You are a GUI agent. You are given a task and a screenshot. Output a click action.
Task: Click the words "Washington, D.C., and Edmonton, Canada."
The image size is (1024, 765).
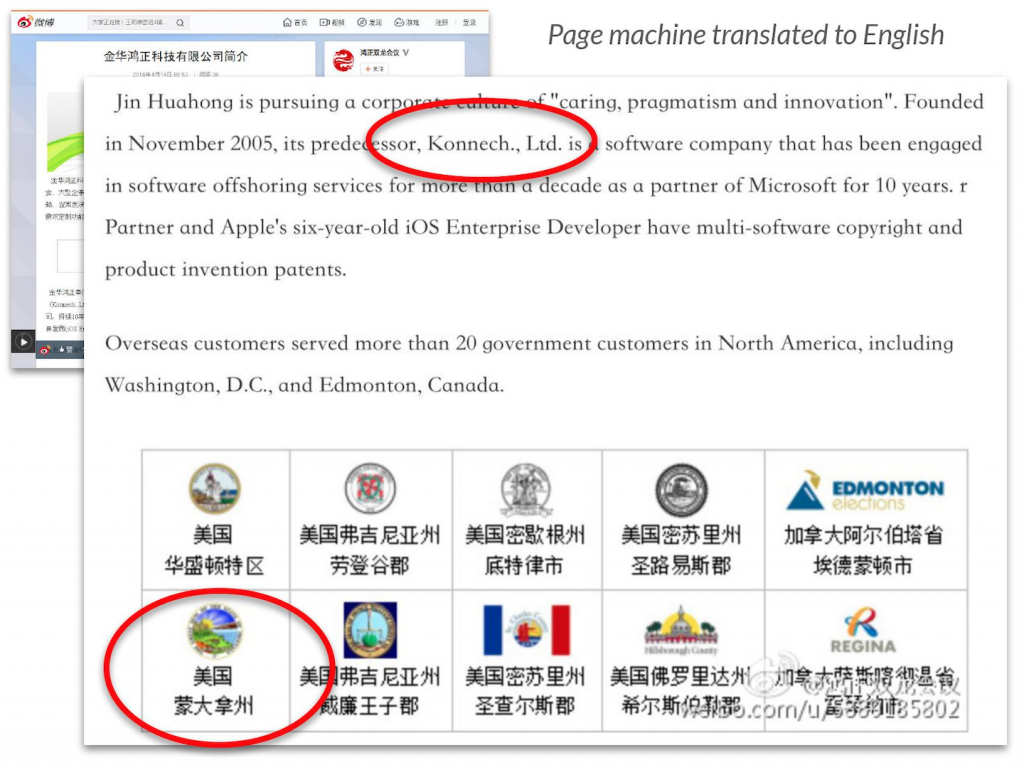(x=304, y=385)
